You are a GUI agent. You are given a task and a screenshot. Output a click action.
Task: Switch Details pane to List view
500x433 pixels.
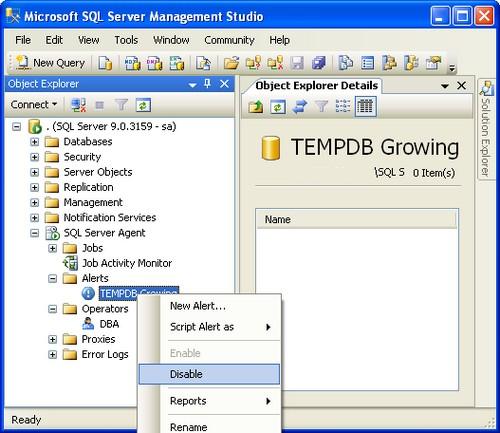pos(343,107)
